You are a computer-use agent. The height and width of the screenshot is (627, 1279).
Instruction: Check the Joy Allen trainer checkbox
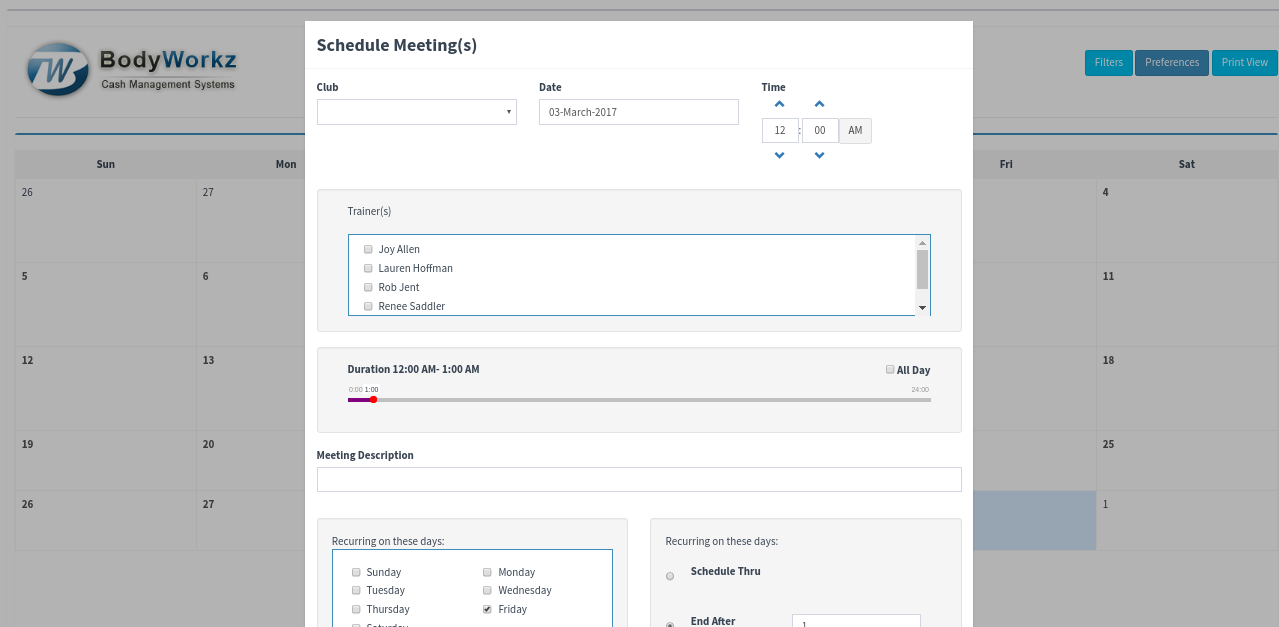(x=368, y=249)
